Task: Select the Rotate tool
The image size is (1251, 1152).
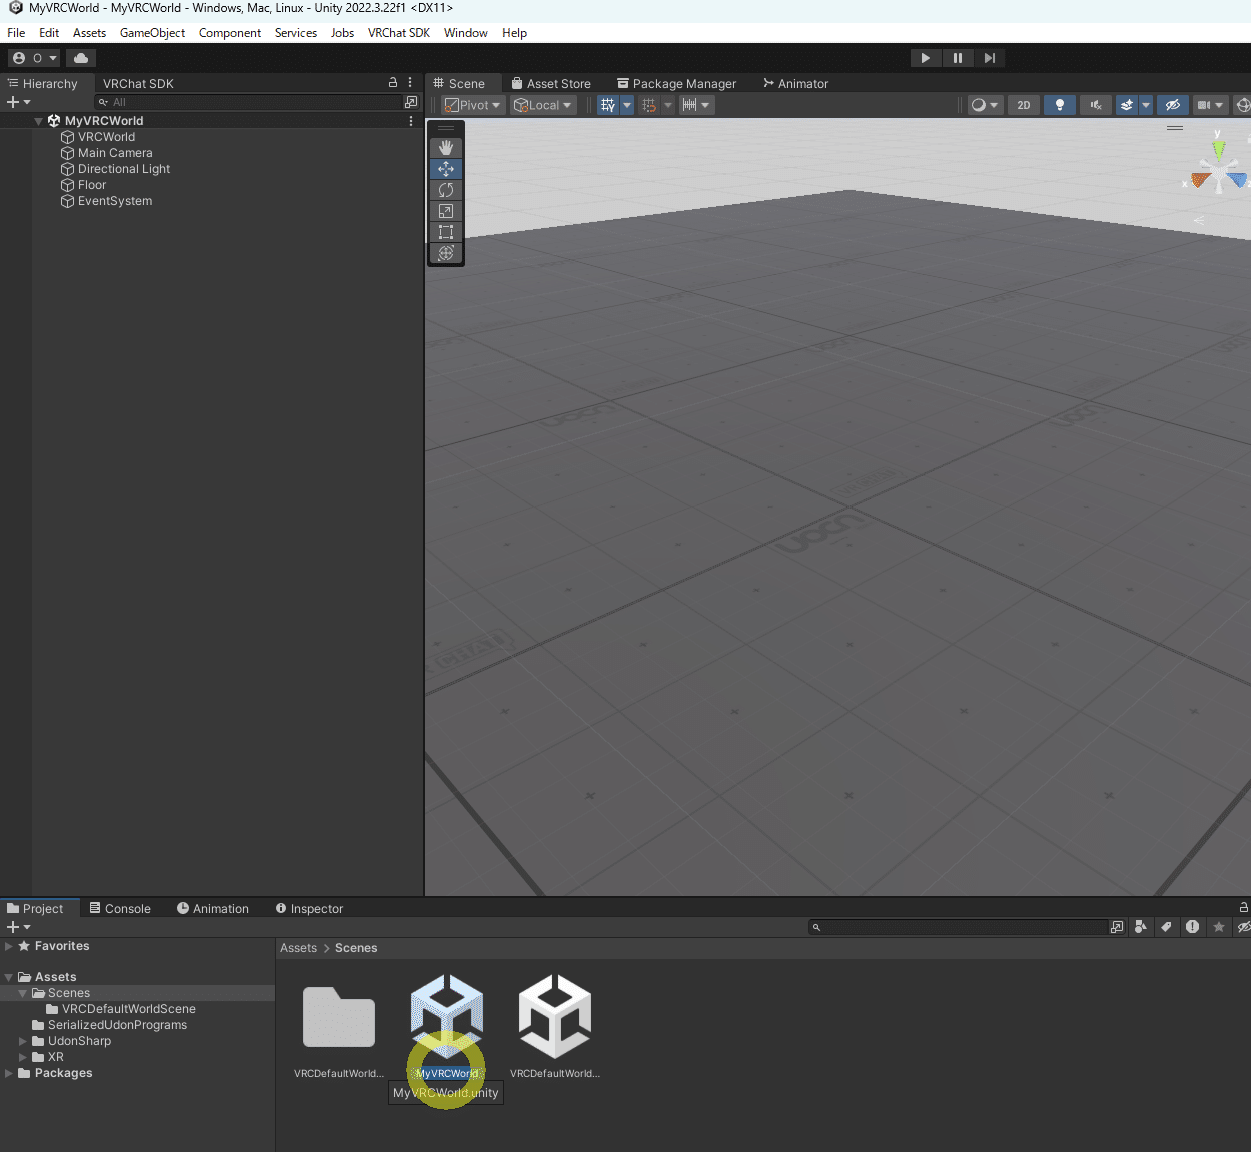Action: point(446,190)
